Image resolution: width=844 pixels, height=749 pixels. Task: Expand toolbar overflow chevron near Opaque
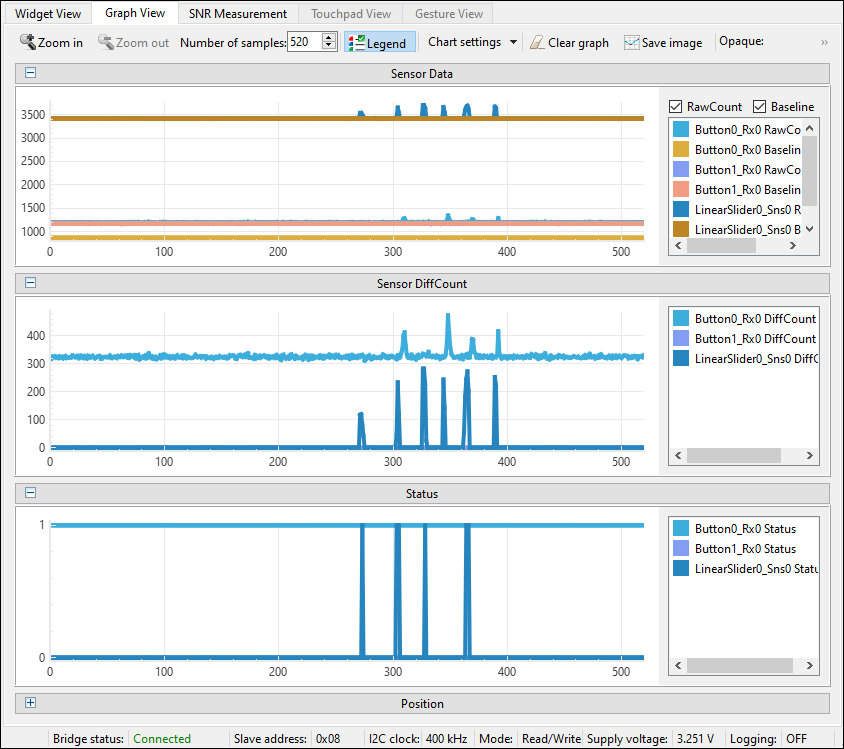[x=824, y=43]
